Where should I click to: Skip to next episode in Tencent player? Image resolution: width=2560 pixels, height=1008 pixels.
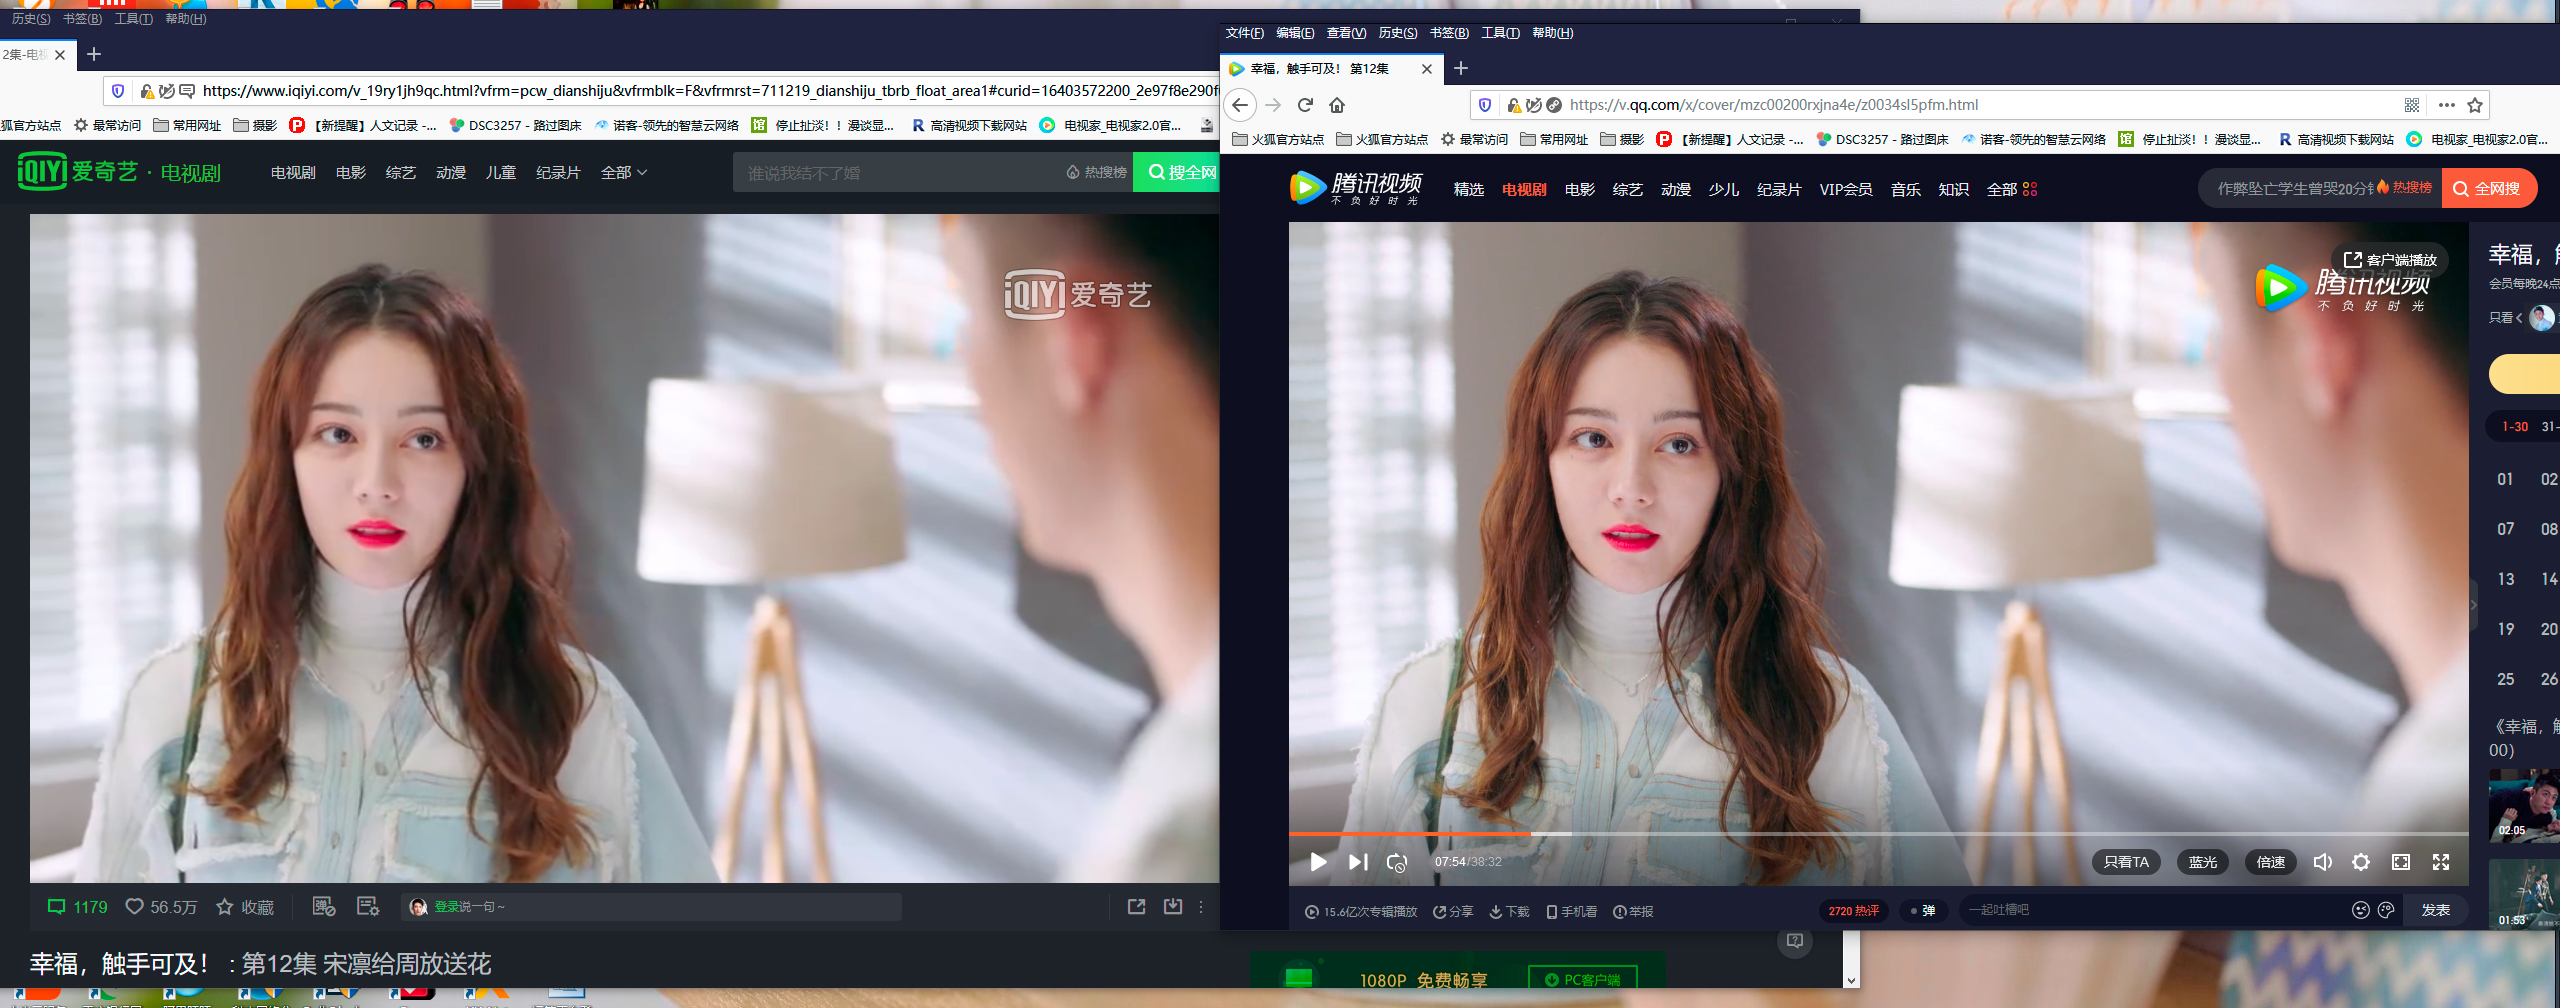1358,862
